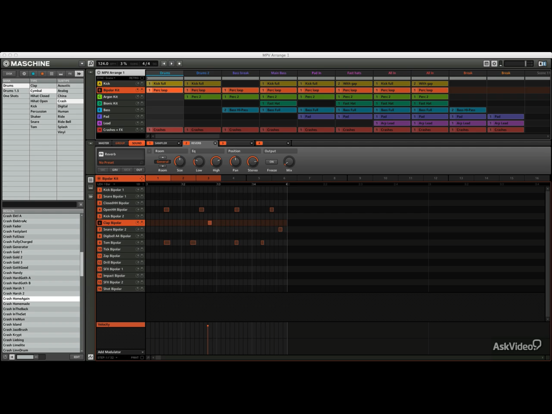Select the Samples icon in browser
This screenshot has width=552, height=414.
79,74
